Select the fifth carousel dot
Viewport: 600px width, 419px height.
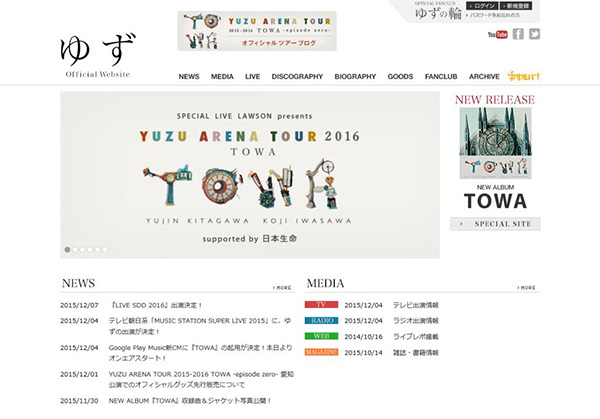(x=97, y=249)
